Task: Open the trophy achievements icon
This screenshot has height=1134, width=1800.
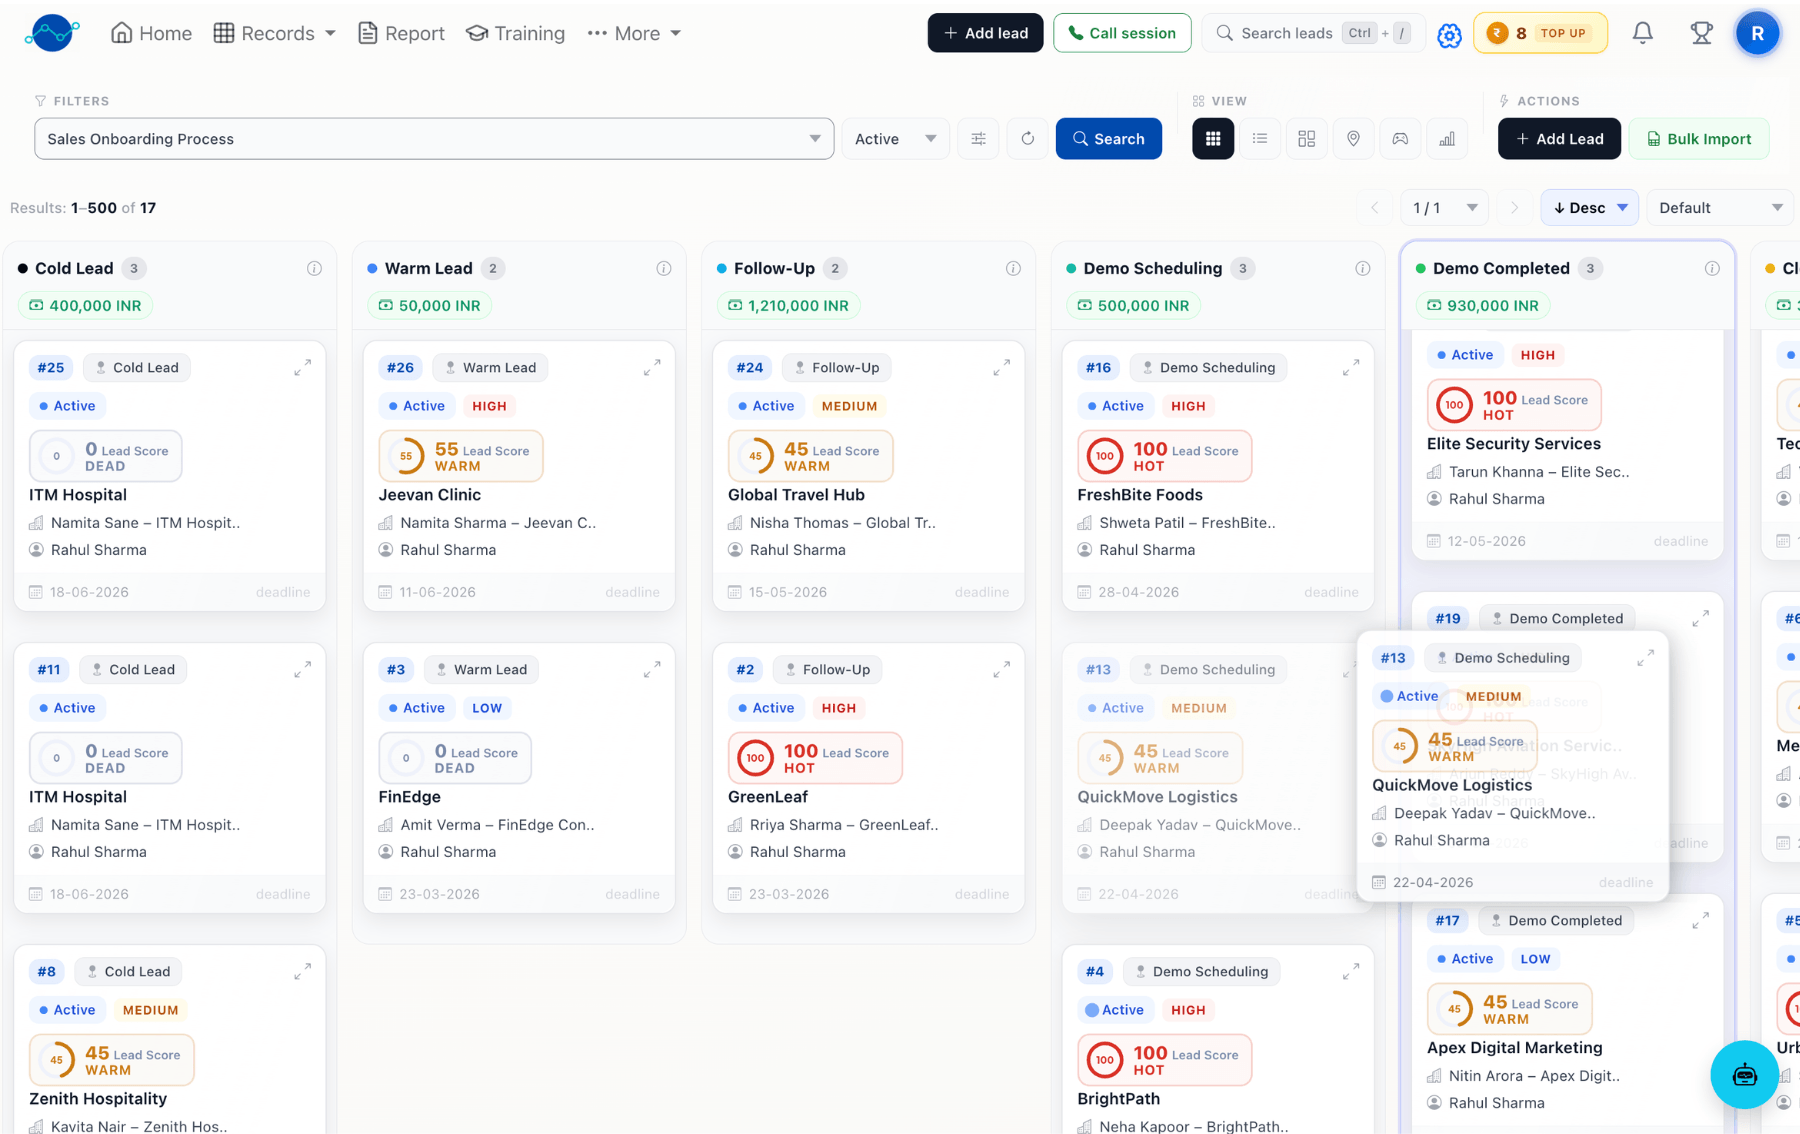Action: [x=1701, y=33]
